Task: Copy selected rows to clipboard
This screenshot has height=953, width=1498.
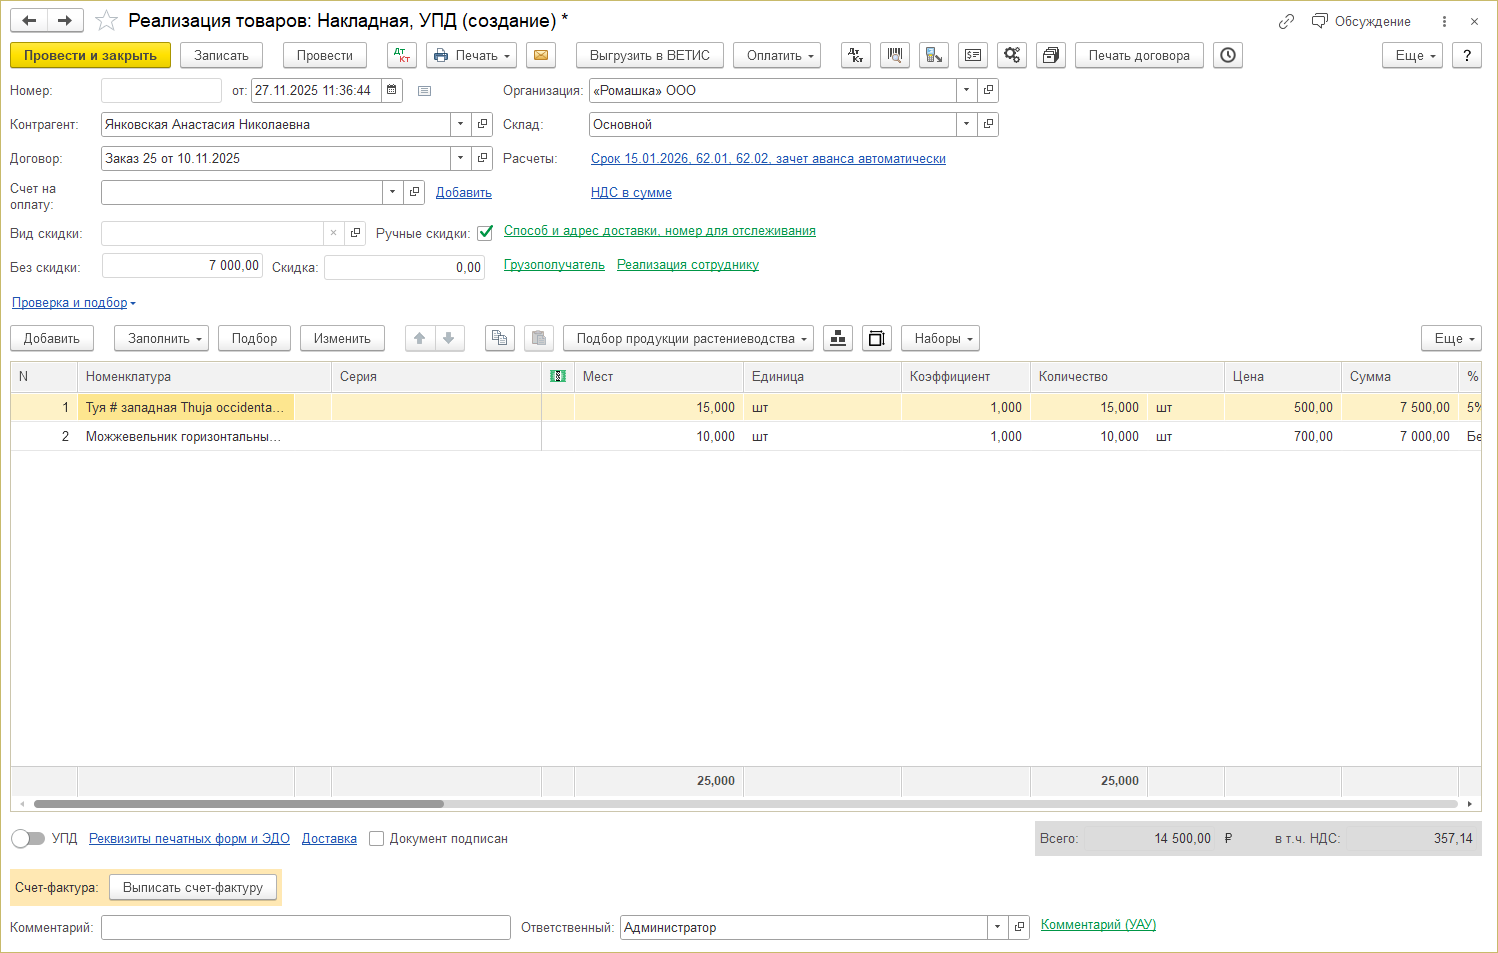Action: click(500, 339)
